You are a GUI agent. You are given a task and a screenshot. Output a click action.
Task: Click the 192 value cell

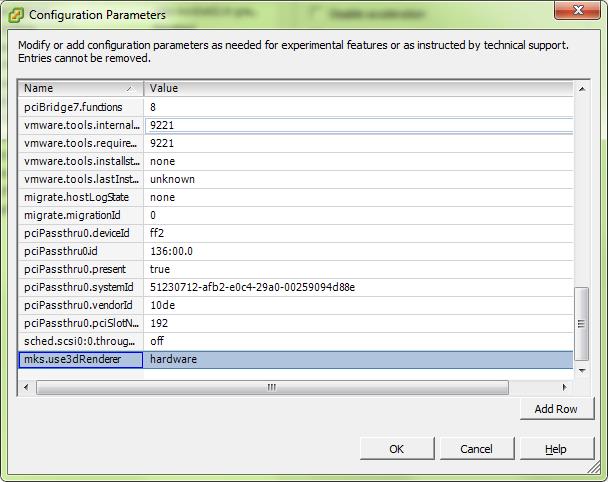click(358, 323)
